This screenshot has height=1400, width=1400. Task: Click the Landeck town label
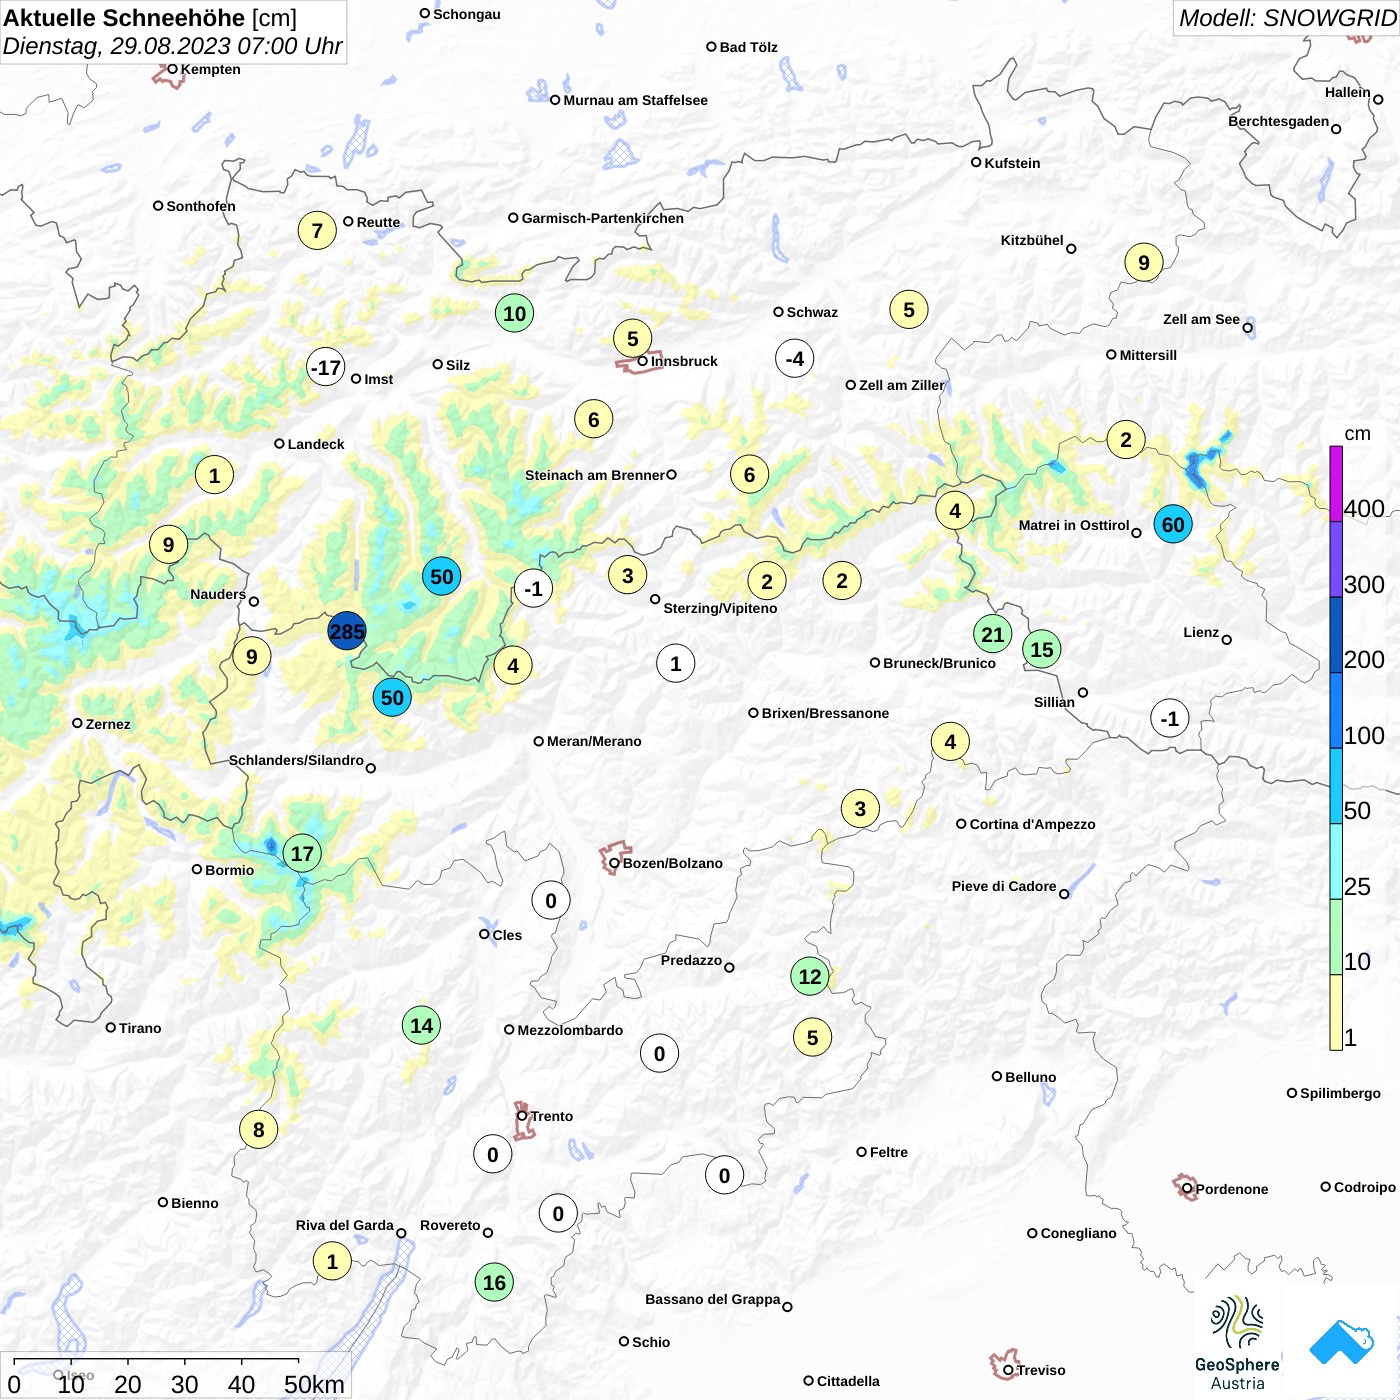[316, 444]
